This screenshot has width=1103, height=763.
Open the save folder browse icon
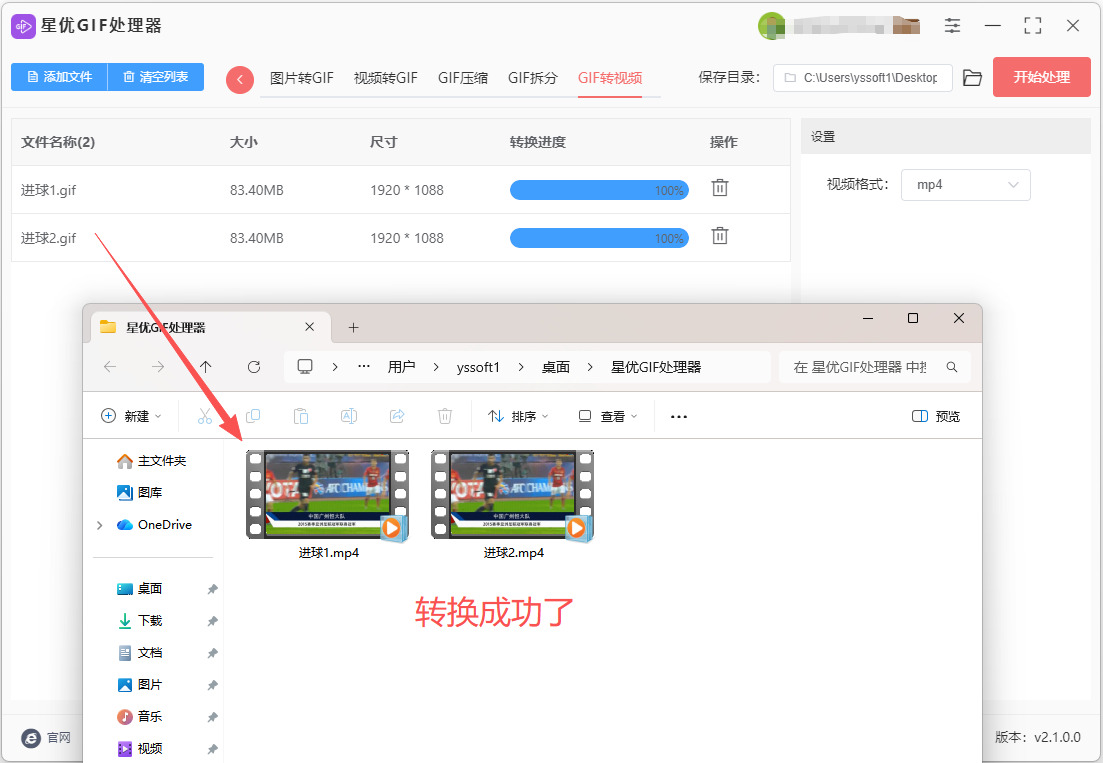point(972,78)
